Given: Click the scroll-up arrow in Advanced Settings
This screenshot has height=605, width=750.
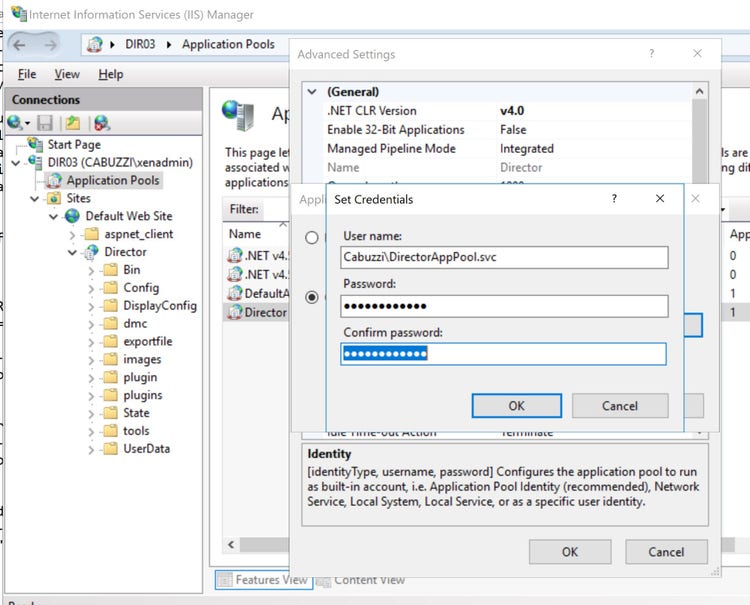Looking at the screenshot, I should click(699, 91).
